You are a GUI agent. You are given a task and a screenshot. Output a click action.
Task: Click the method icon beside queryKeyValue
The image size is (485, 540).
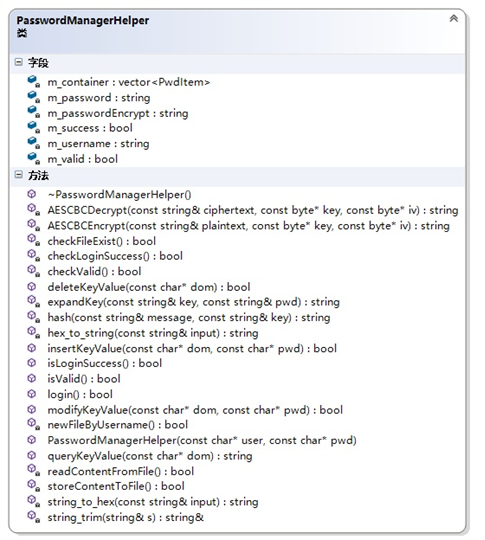pos(32,455)
